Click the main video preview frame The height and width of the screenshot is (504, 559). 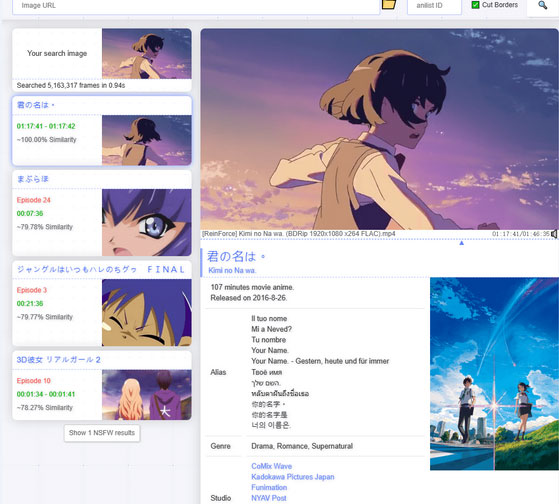pyautogui.click(x=379, y=129)
